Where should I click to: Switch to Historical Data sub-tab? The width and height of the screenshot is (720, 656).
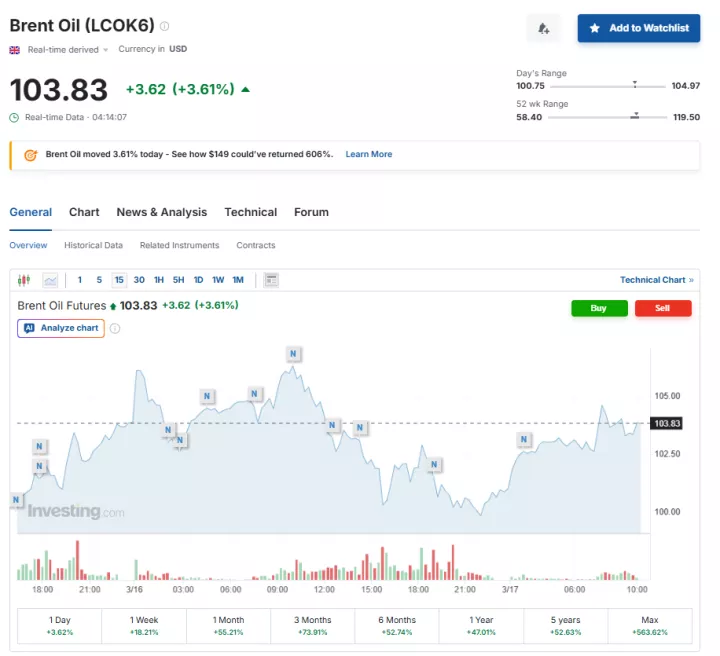93,245
